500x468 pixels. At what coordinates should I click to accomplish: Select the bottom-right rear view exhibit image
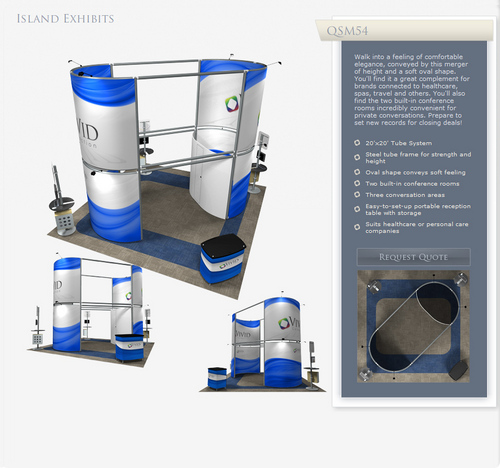tap(263, 342)
